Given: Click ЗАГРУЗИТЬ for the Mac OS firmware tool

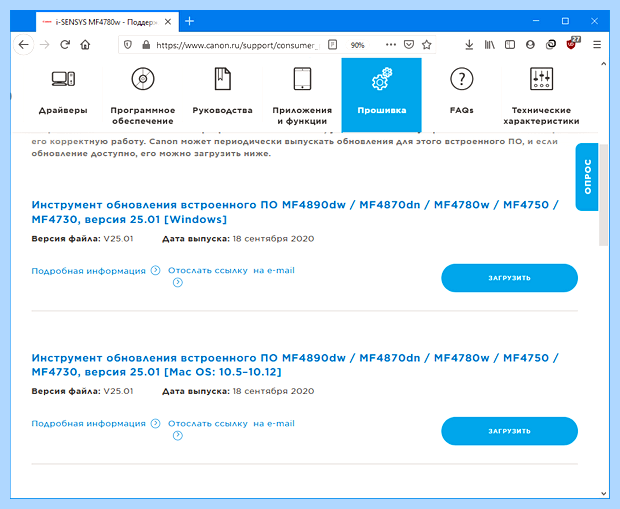Looking at the screenshot, I should [x=509, y=431].
